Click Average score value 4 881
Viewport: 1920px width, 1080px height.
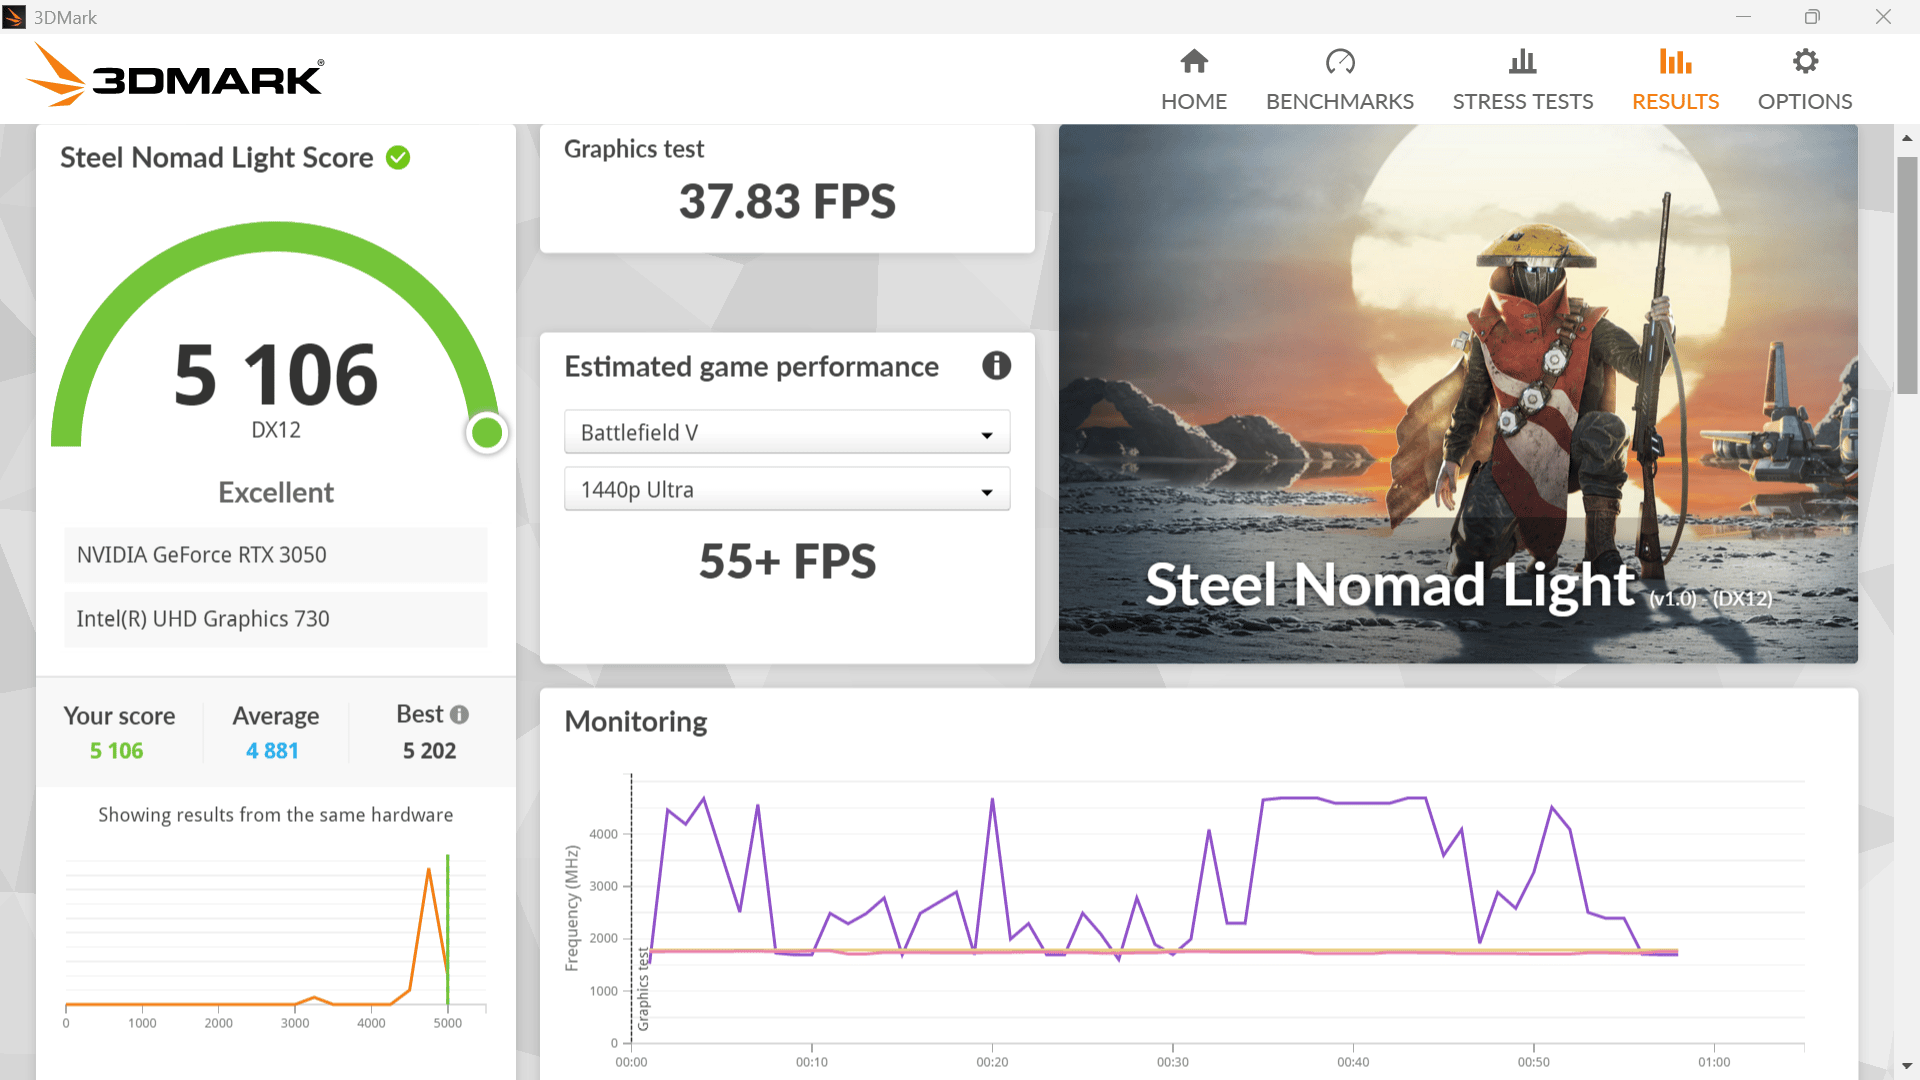click(x=272, y=751)
